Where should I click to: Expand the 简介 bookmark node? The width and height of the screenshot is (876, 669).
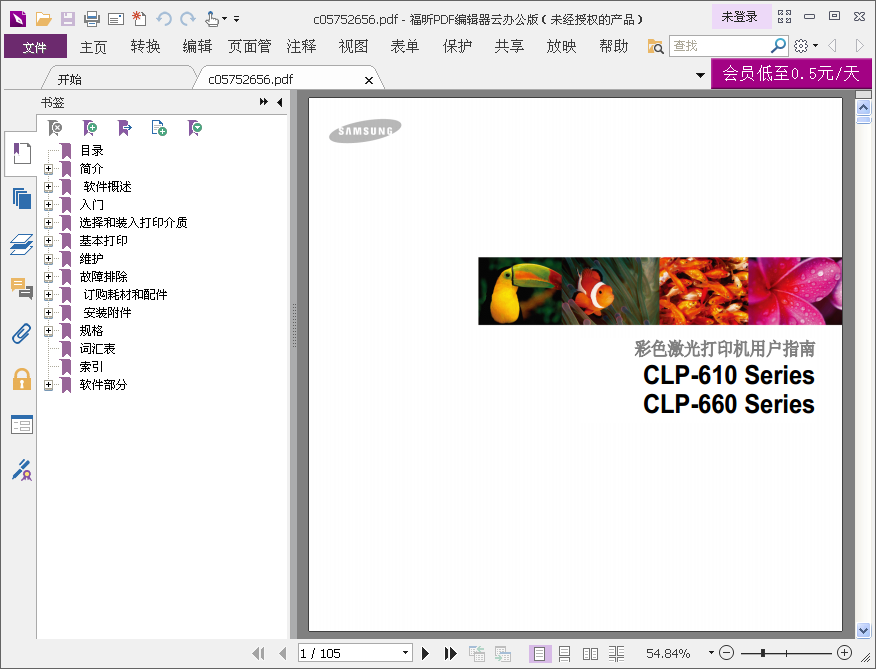(48, 168)
